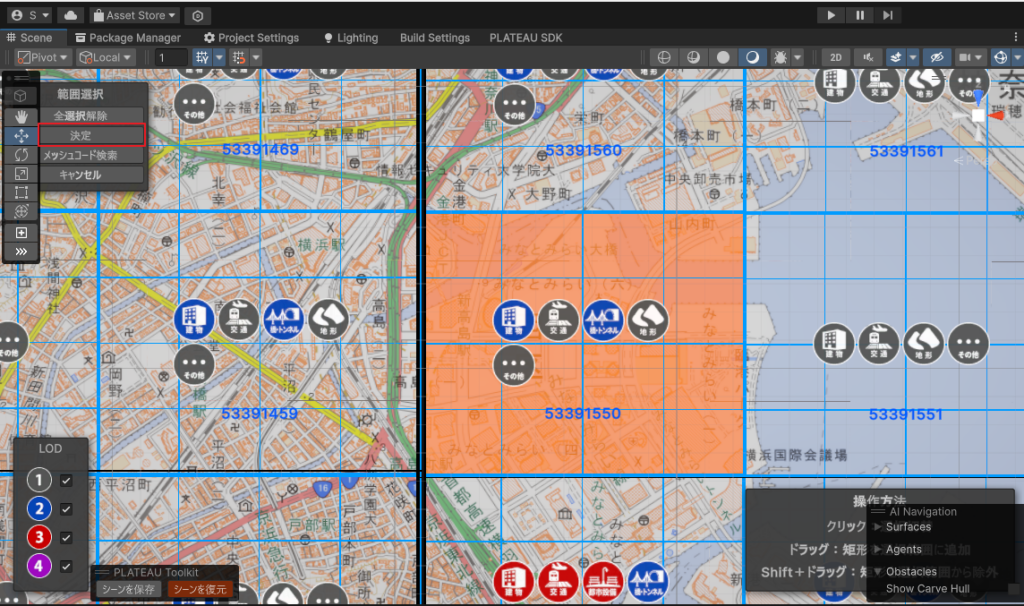Click the cloud services icon
1024x606 pixels.
70,15
